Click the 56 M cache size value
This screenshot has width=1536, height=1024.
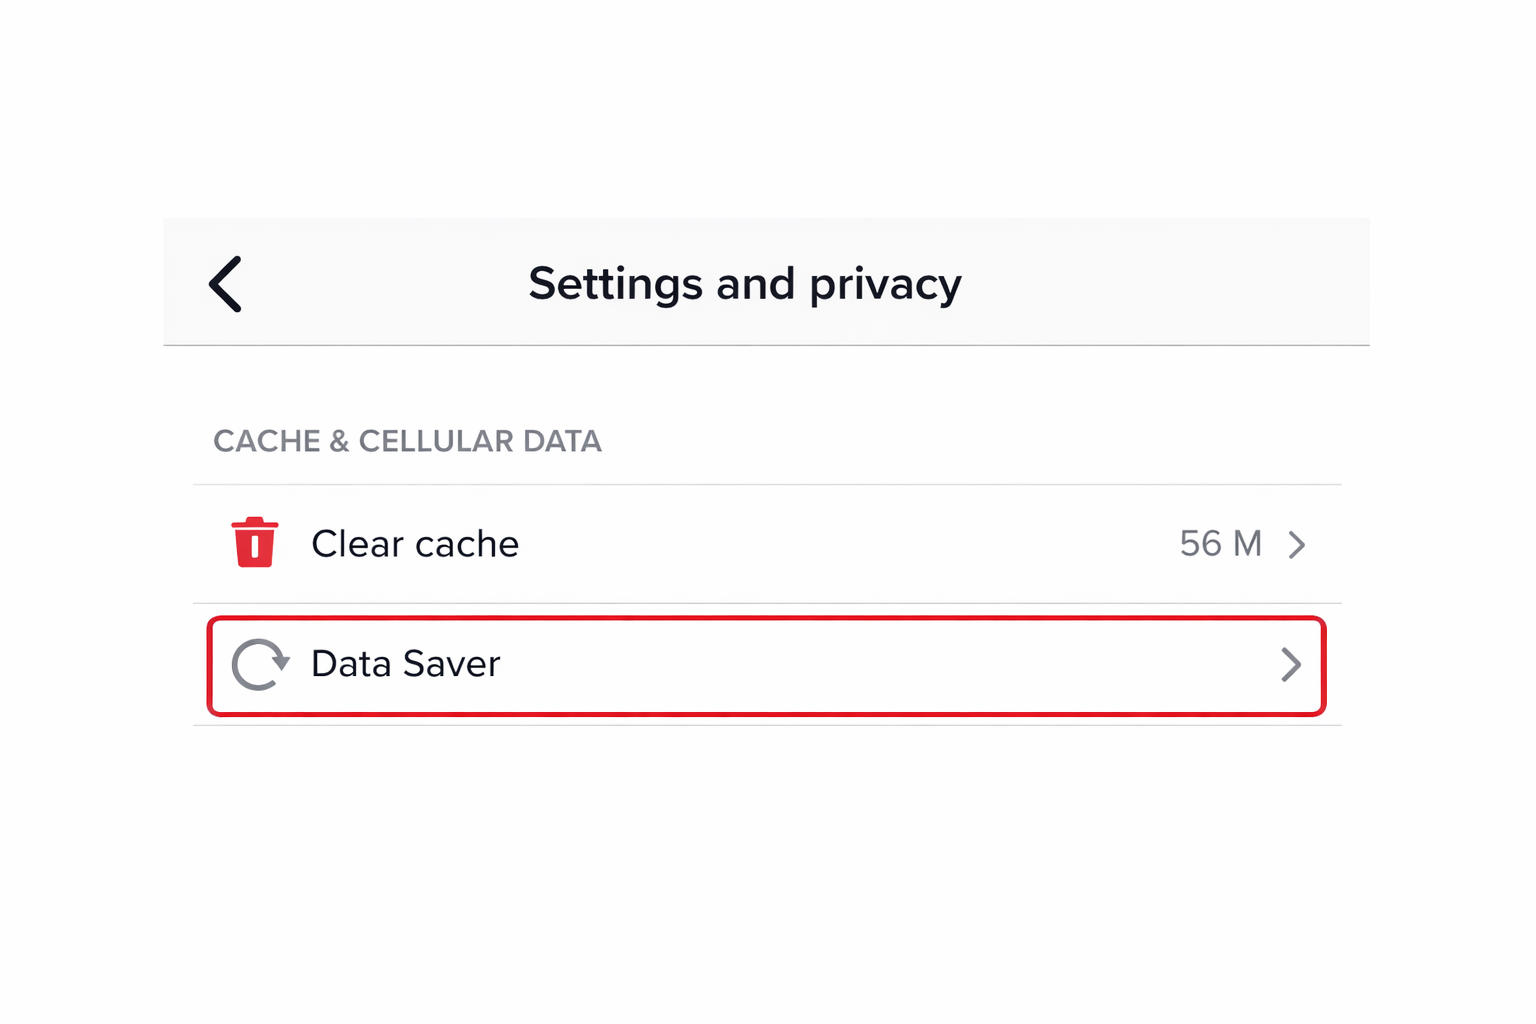[1220, 543]
